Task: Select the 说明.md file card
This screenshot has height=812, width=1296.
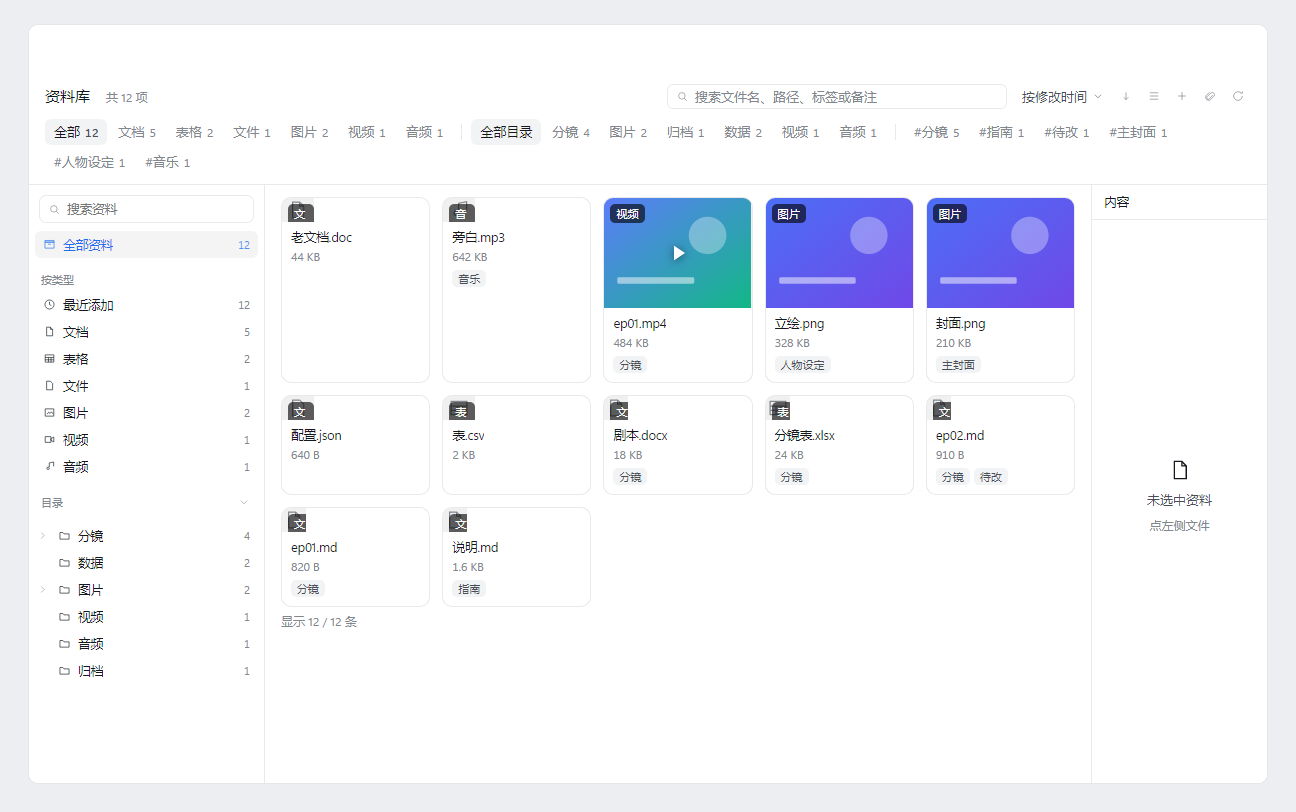Action: (x=516, y=557)
